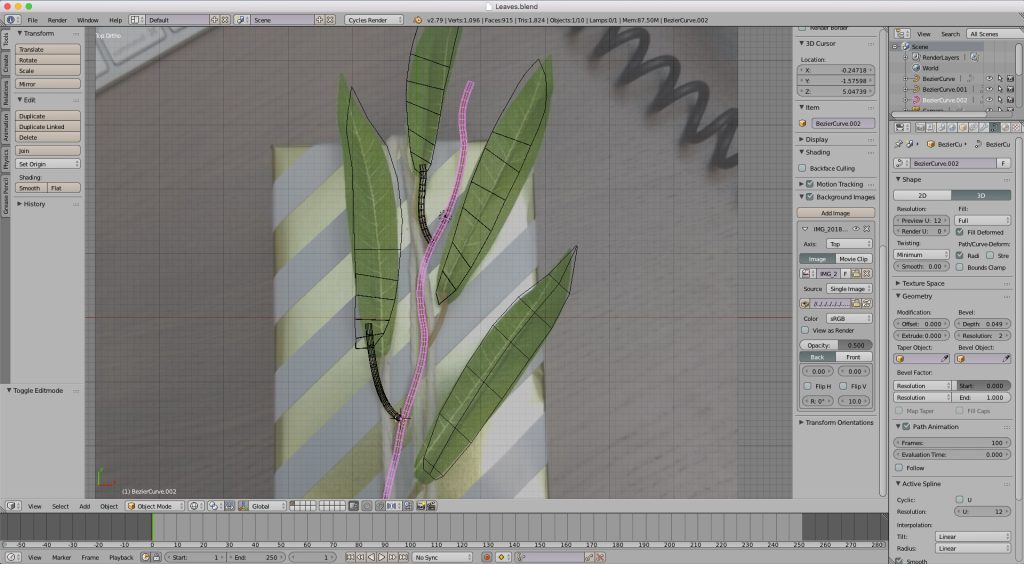
Task: Click the Taper Object eyedropper icon
Action: (x=944, y=358)
